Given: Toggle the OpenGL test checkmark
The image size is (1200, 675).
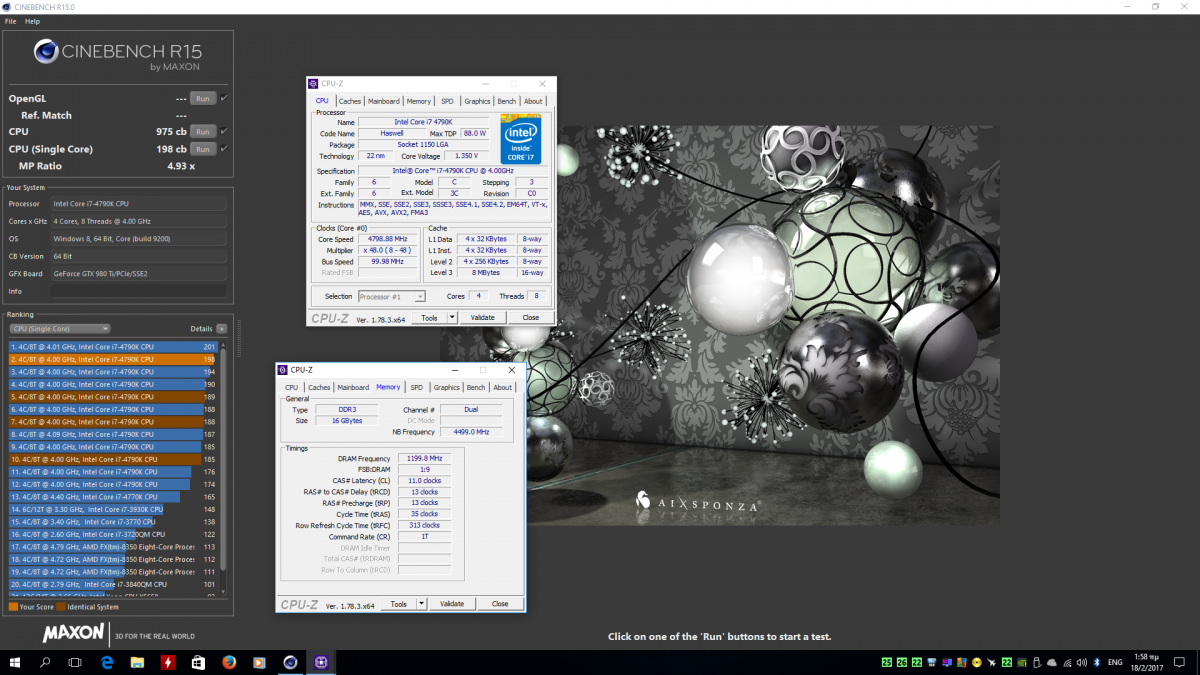Looking at the screenshot, I should [224, 98].
